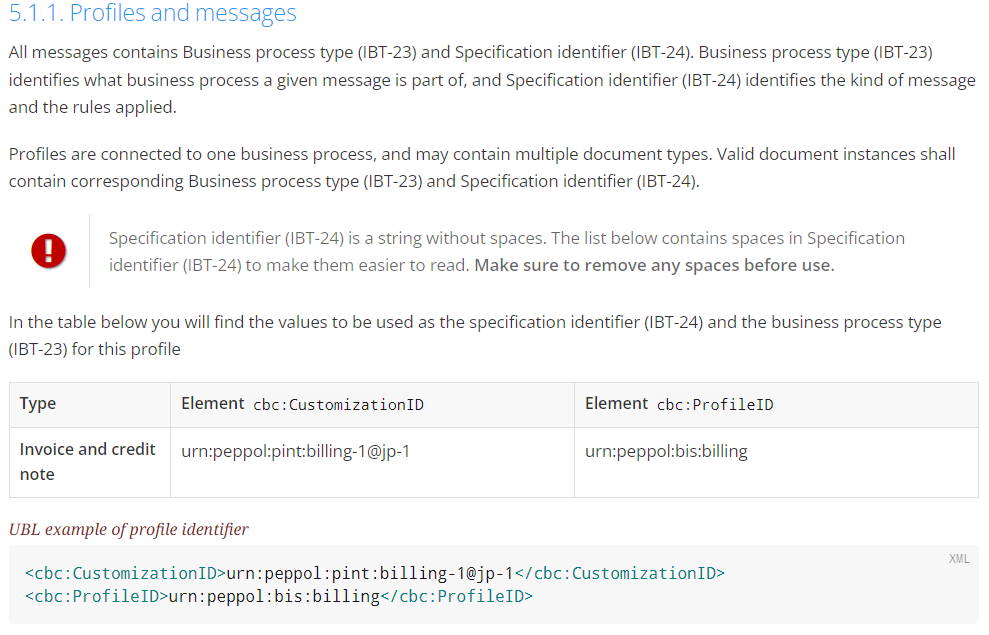Click the Element cbc:CustomizationID column header

tap(372, 405)
